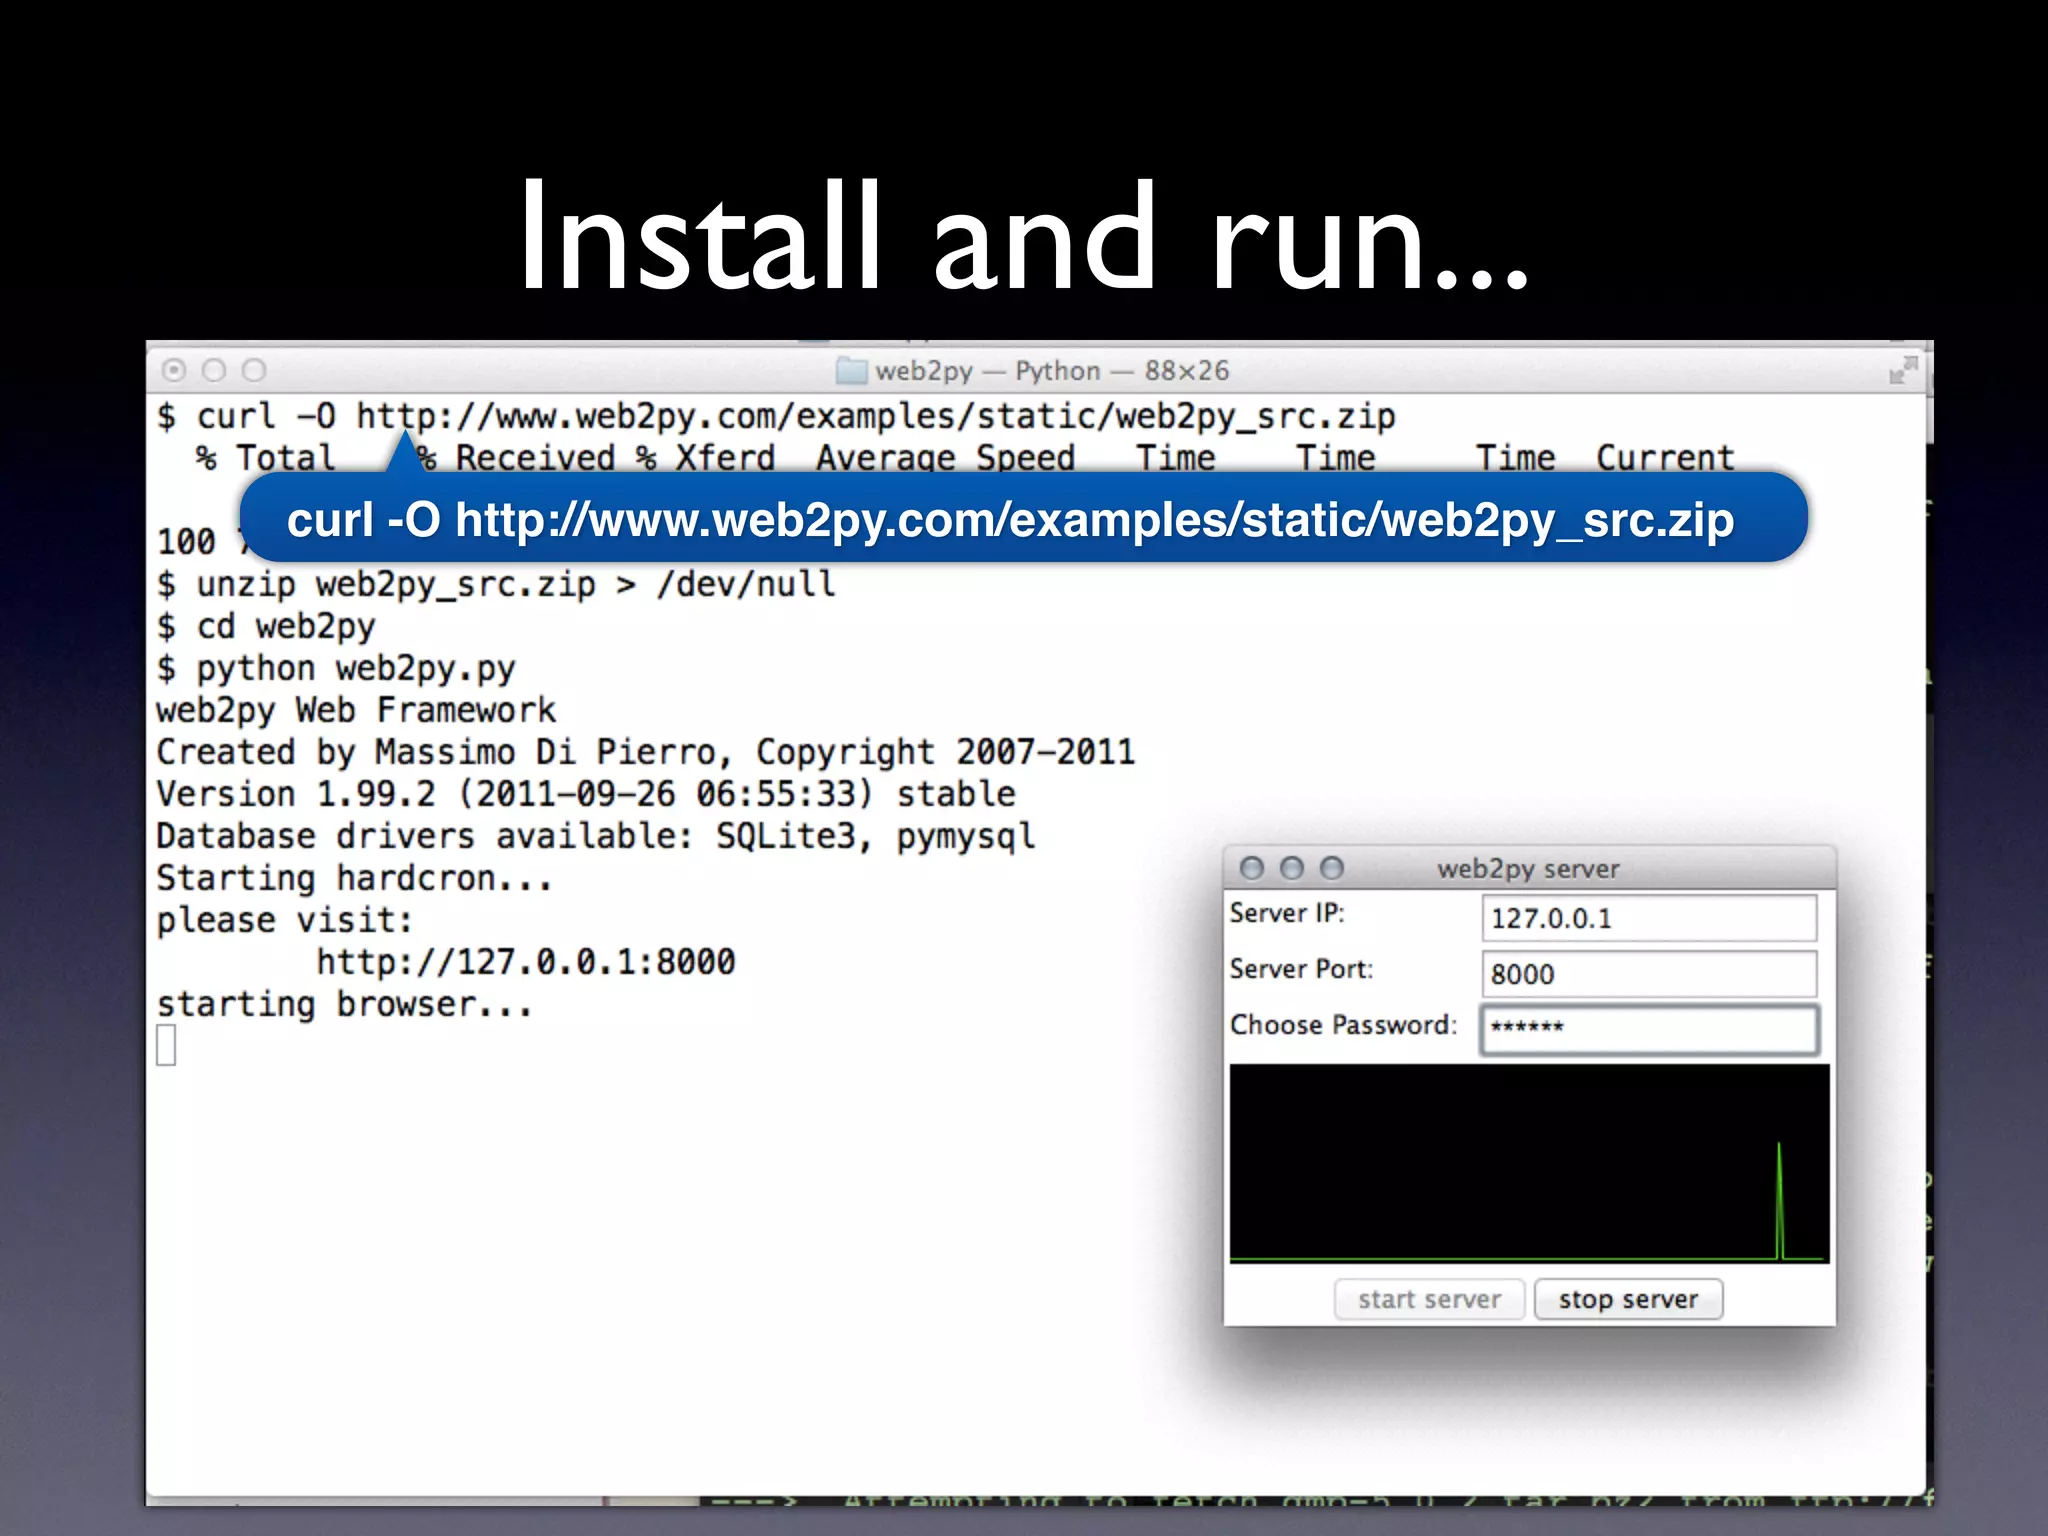Image resolution: width=2048 pixels, height=1536 pixels.
Task: Click the 'web2py Web Framework' line
Action: click(356, 710)
